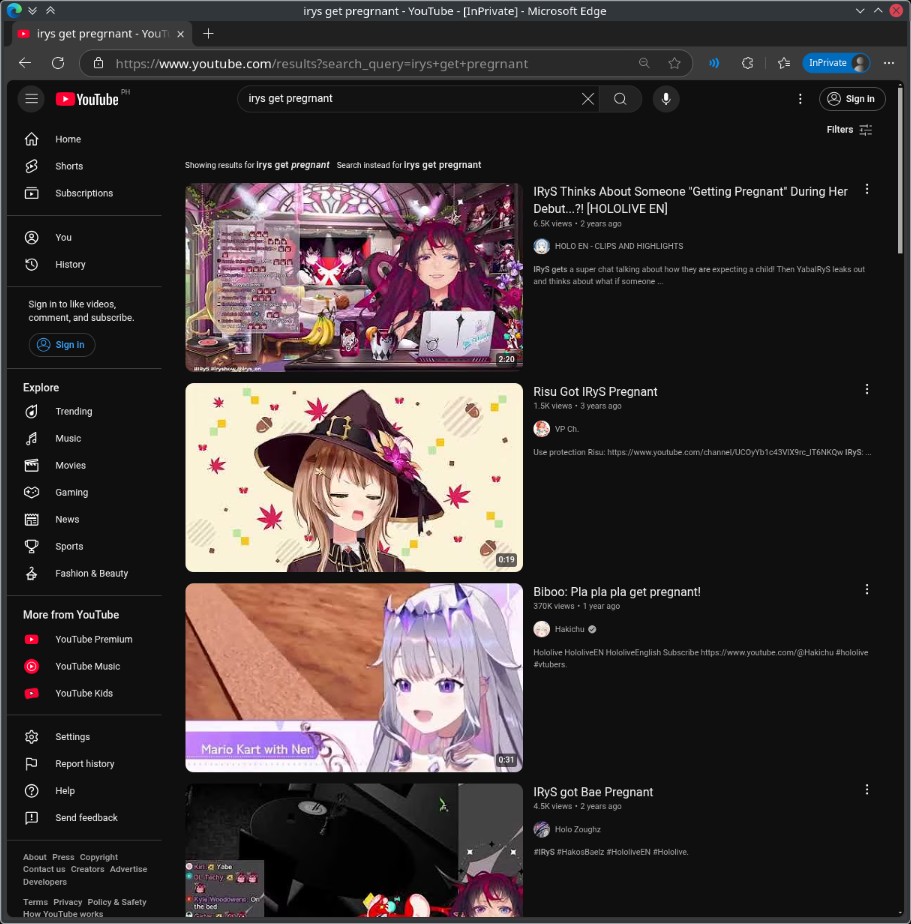
Task: Click Developers footer link
Action: tap(45, 882)
